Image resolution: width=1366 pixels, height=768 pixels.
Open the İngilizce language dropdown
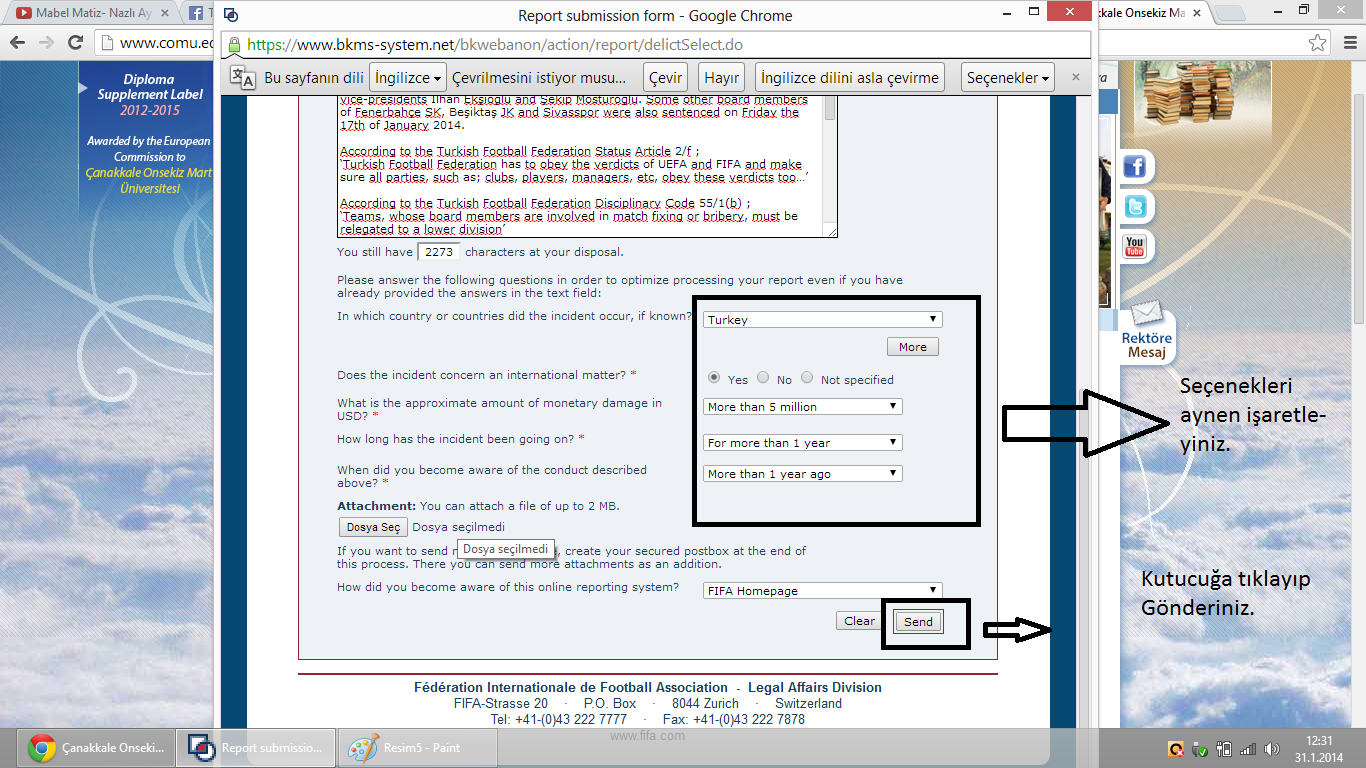click(407, 78)
